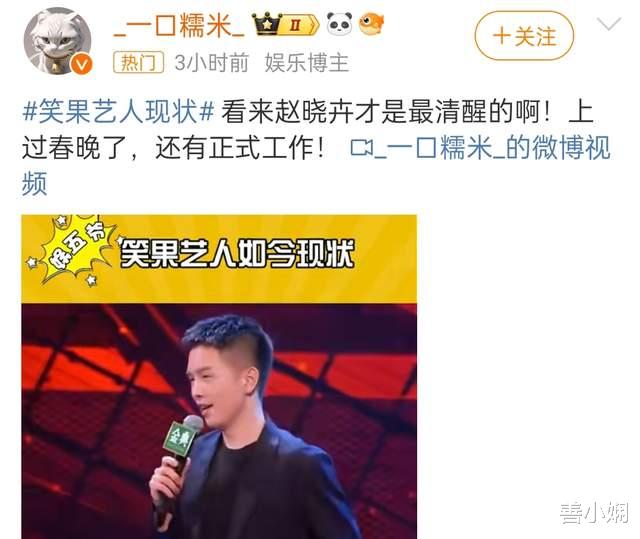Screen dimensions: 640x539
Task: Click the green microphone logo in video
Action: click(x=178, y=437)
